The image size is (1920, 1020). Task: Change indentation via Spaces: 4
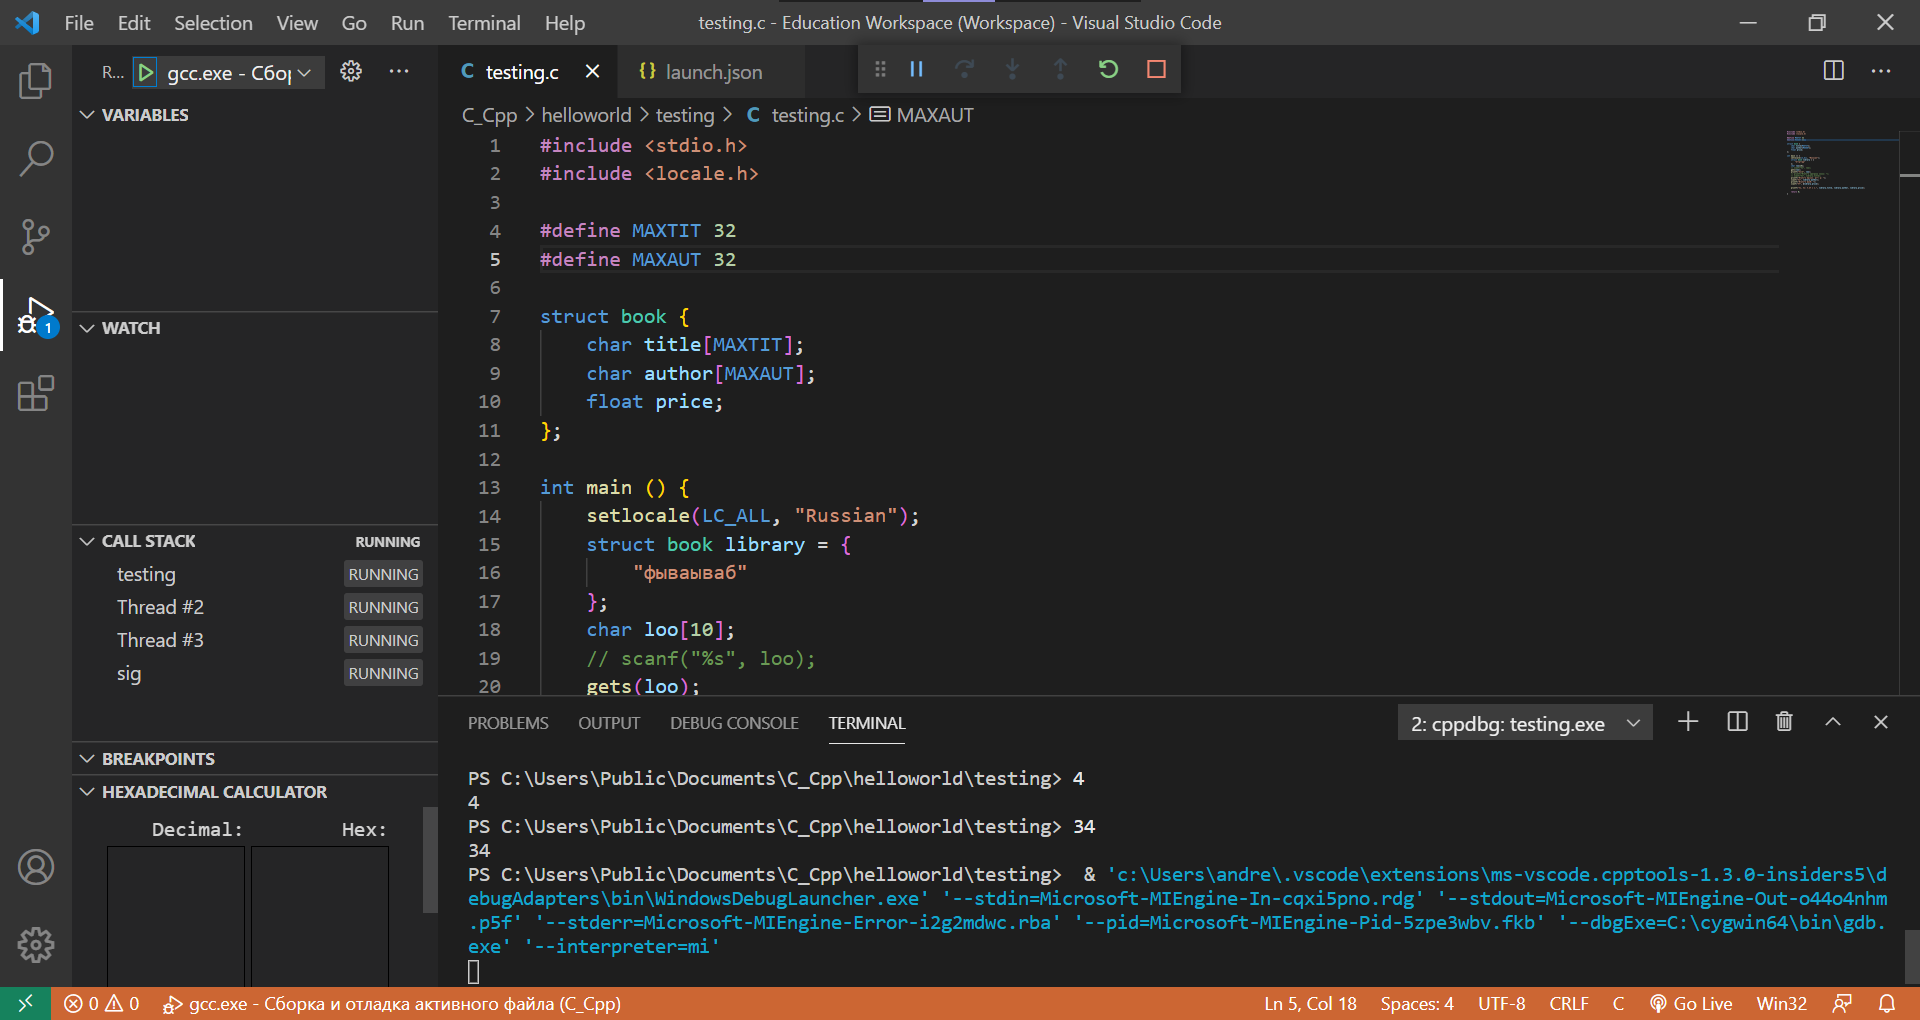(1417, 1003)
